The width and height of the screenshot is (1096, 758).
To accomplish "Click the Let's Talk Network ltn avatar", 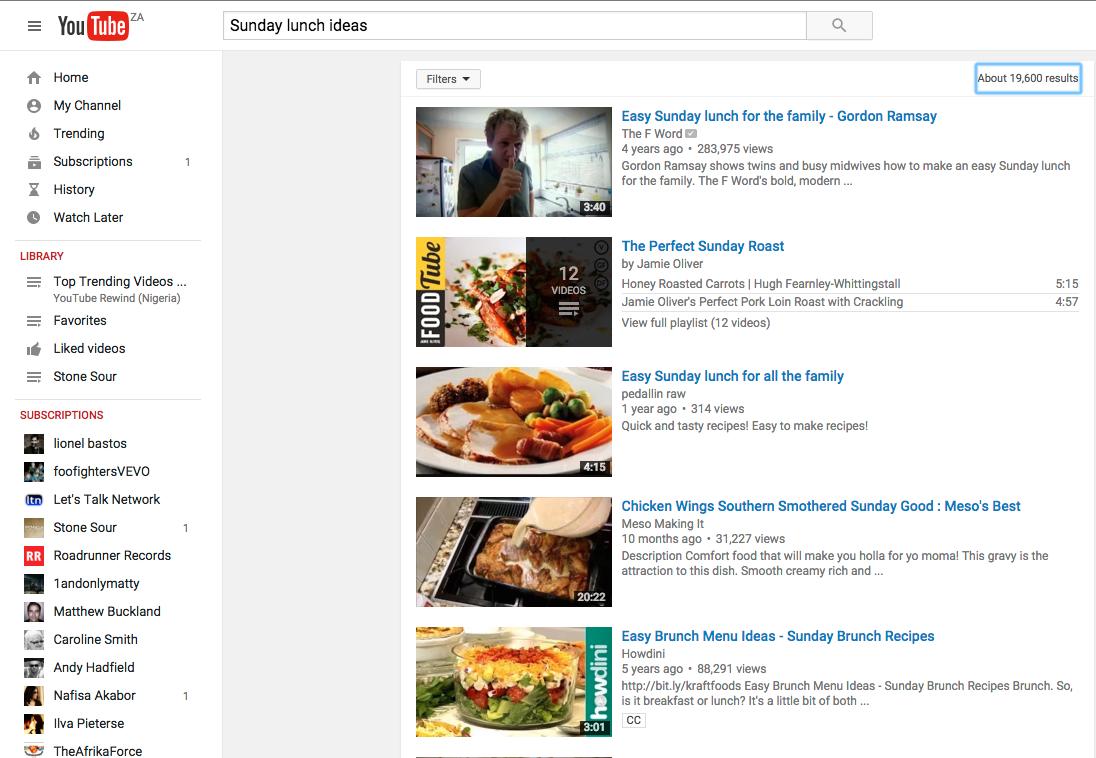I will coord(34,499).
